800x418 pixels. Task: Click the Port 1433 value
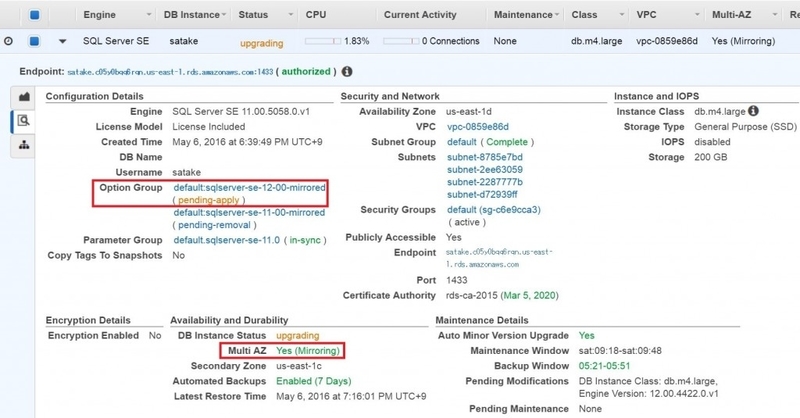click(456, 280)
